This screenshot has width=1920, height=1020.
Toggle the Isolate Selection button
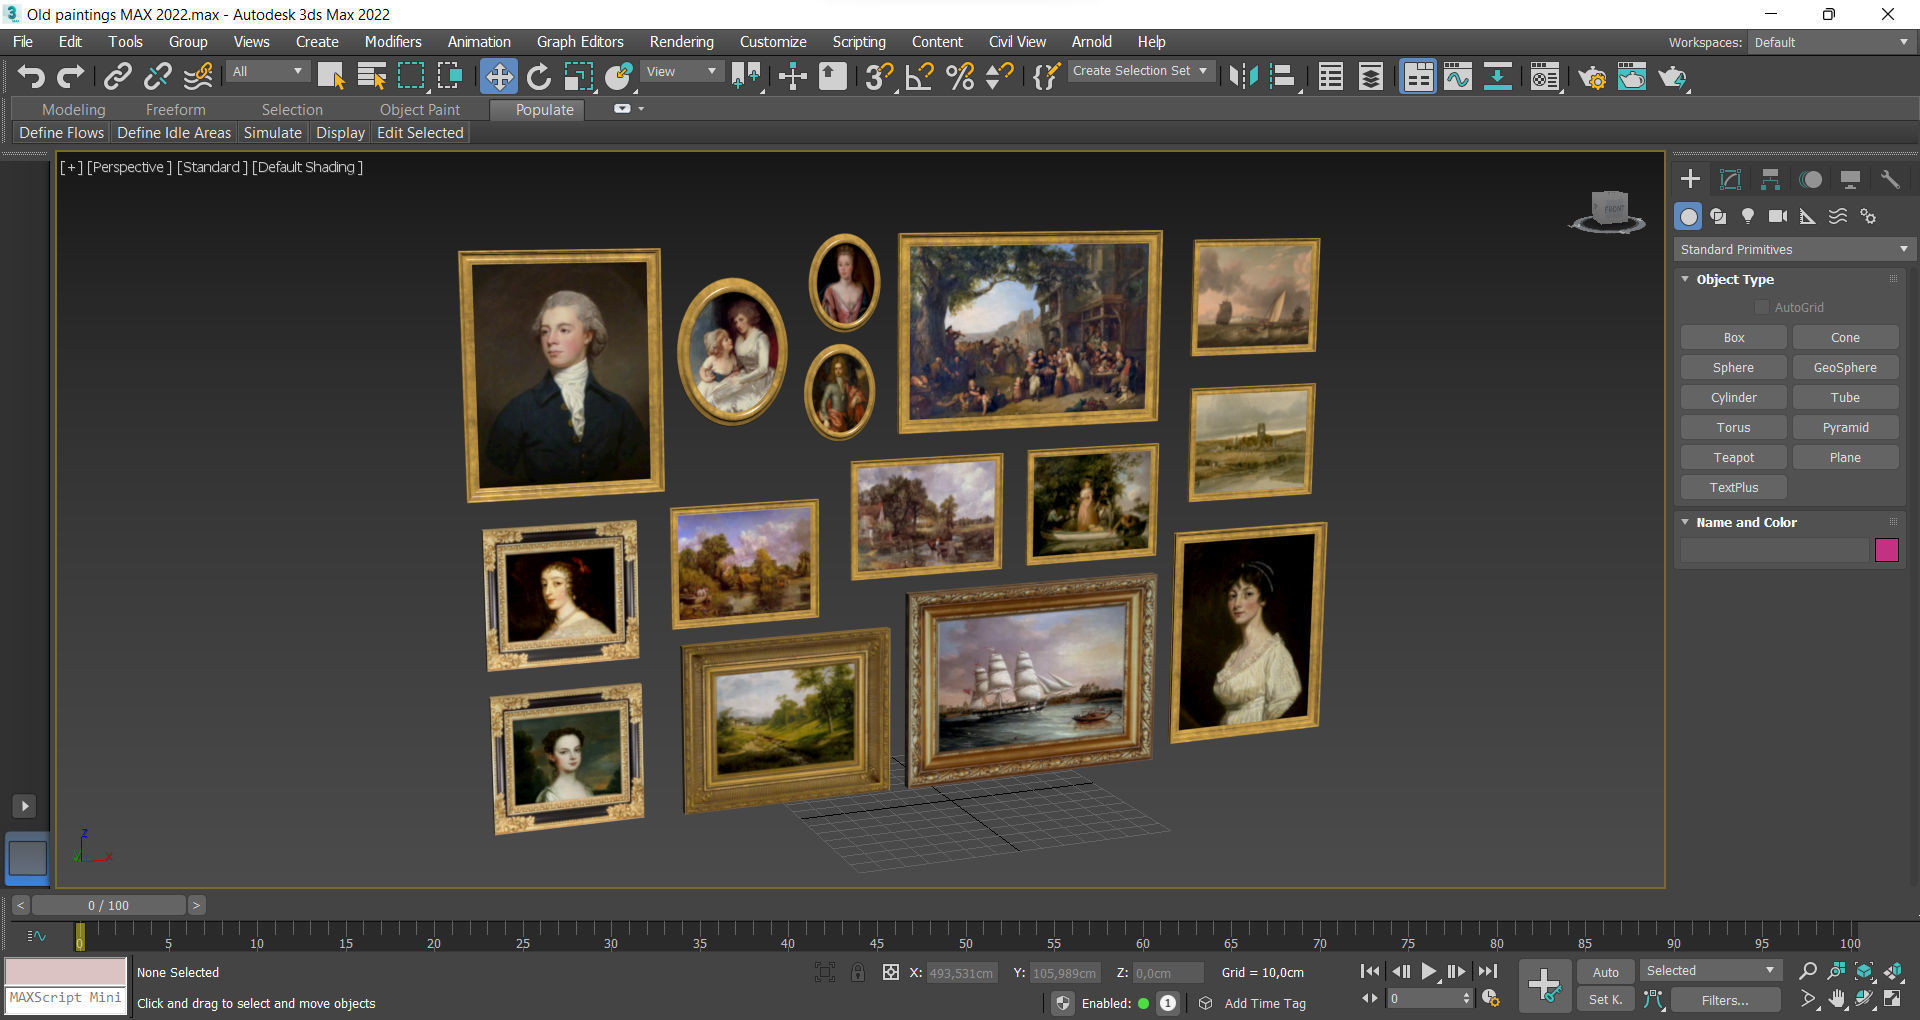pyautogui.click(x=825, y=972)
